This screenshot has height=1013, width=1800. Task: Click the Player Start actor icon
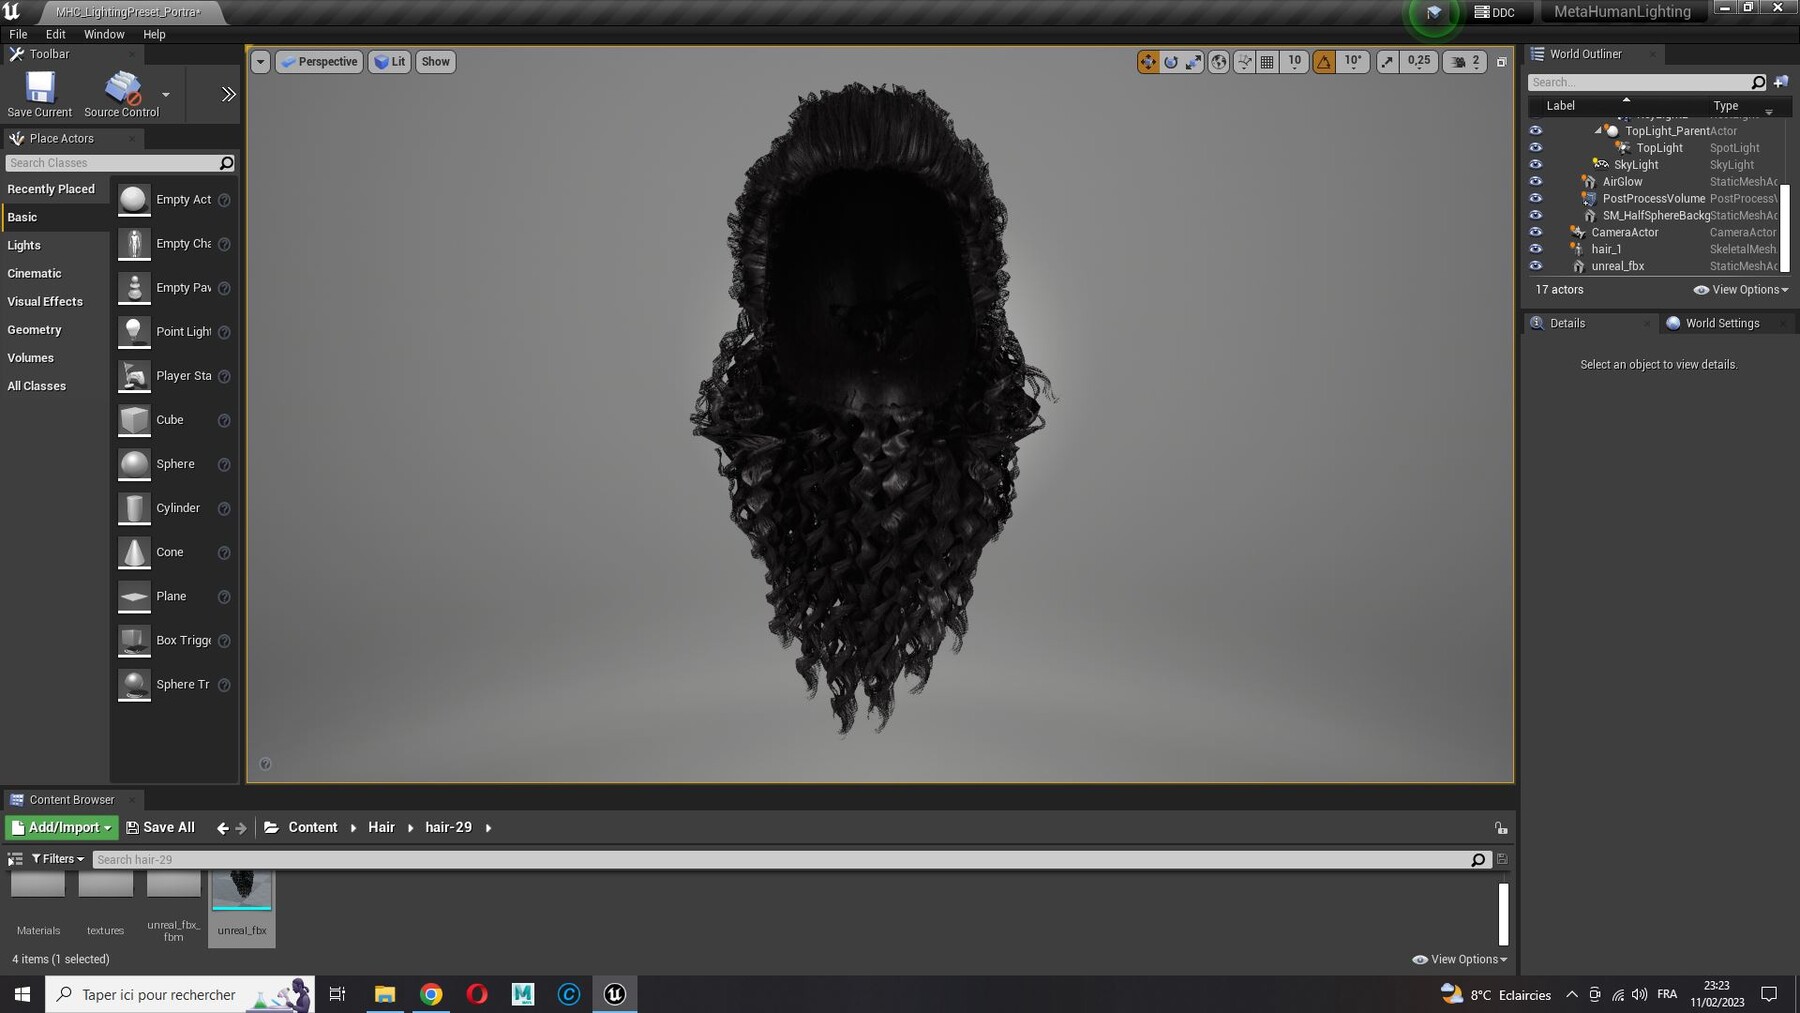134,376
